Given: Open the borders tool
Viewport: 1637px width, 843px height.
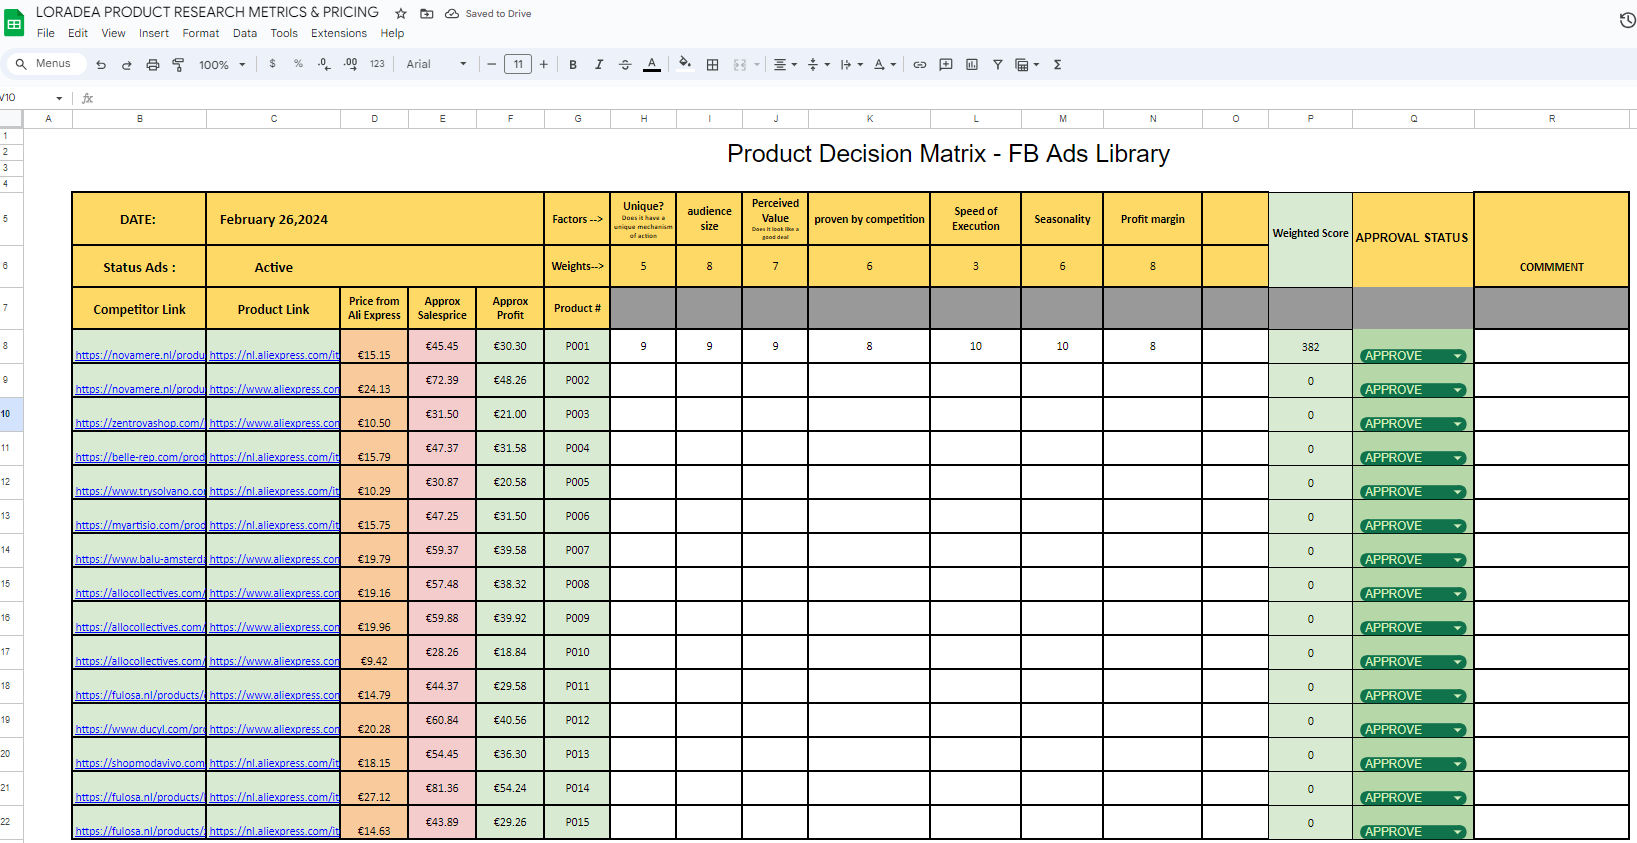Looking at the screenshot, I should coord(713,65).
